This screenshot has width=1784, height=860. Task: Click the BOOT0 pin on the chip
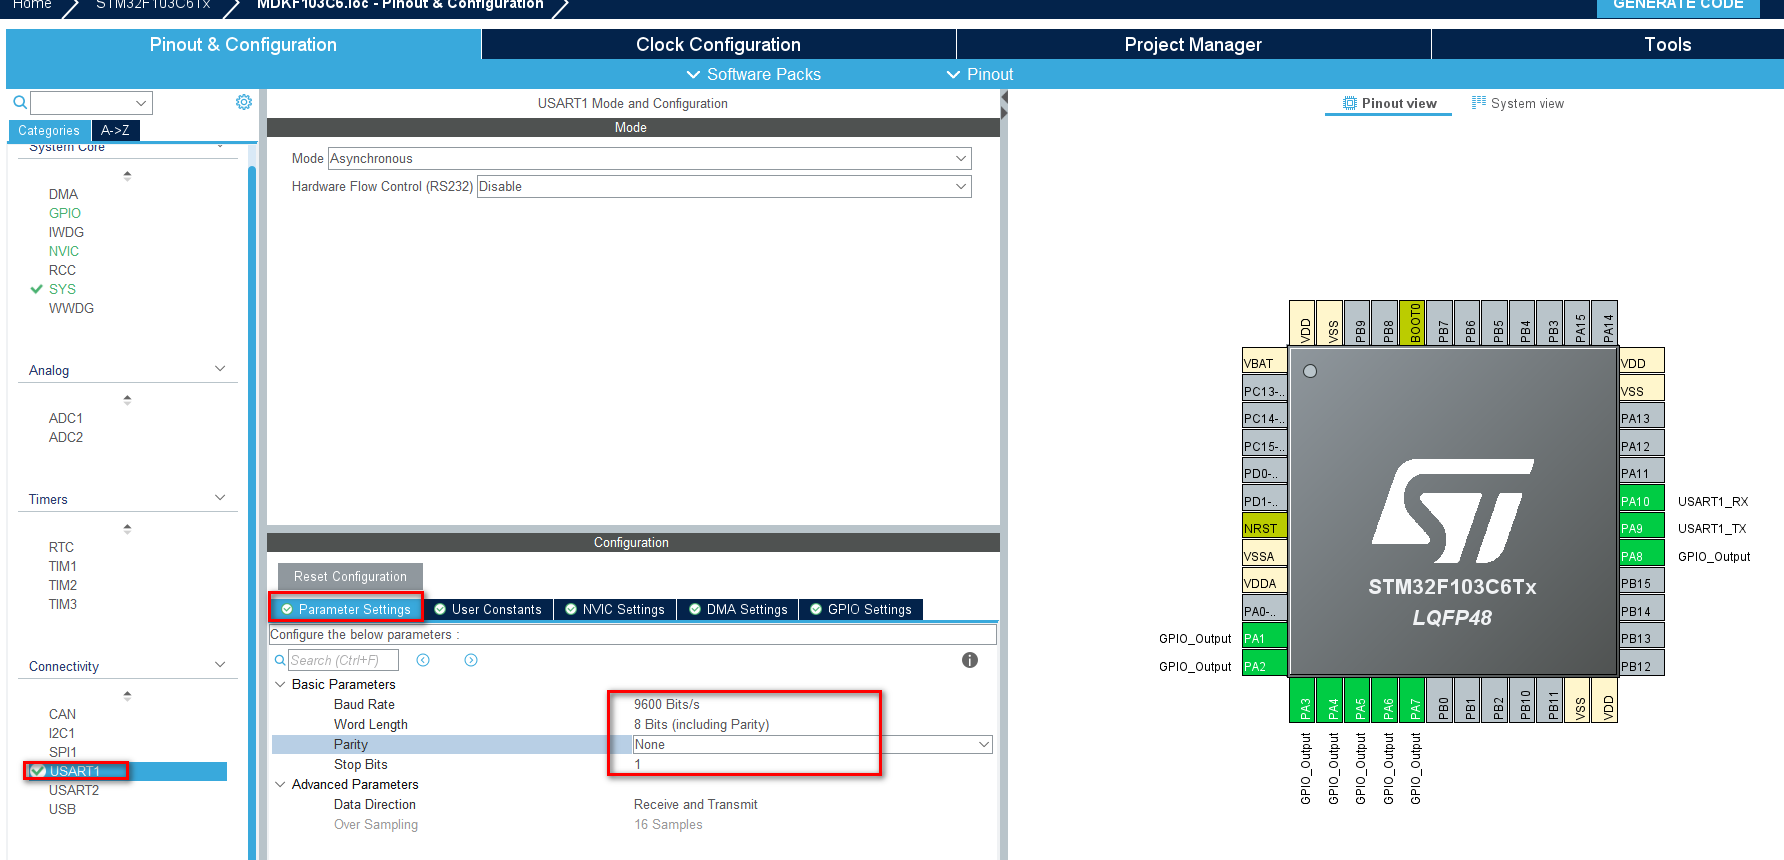(1412, 323)
